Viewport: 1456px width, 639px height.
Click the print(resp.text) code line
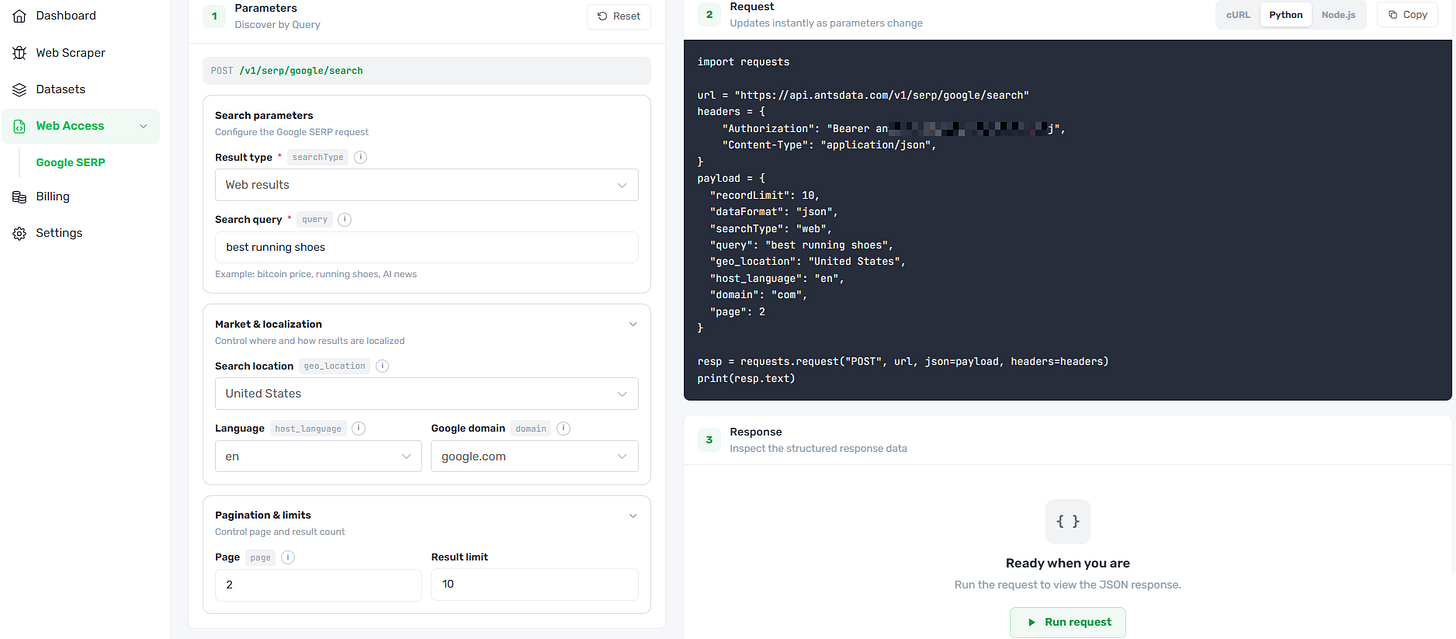[x=746, y=378]
